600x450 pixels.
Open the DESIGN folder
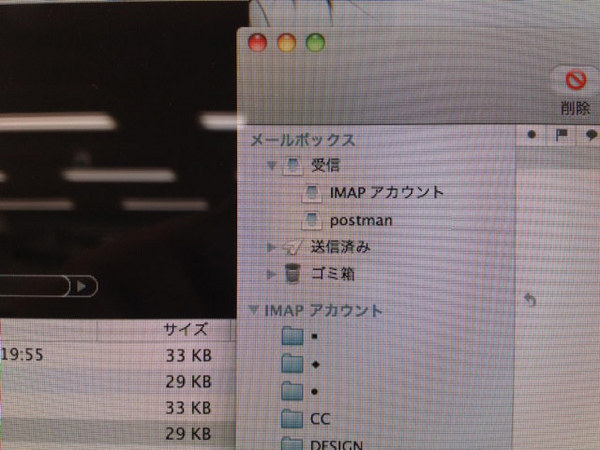[336, 443]
